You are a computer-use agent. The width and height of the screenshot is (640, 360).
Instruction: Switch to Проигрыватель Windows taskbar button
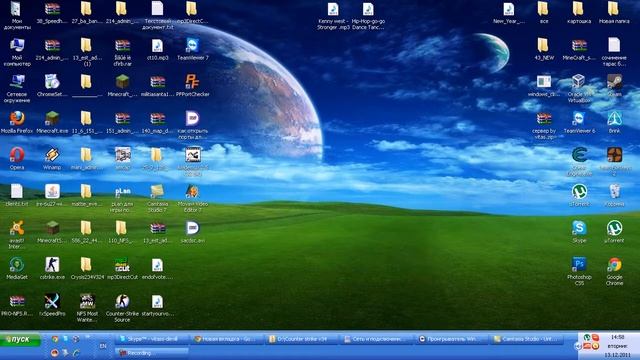pyautogui.click(x=453, y=339)
